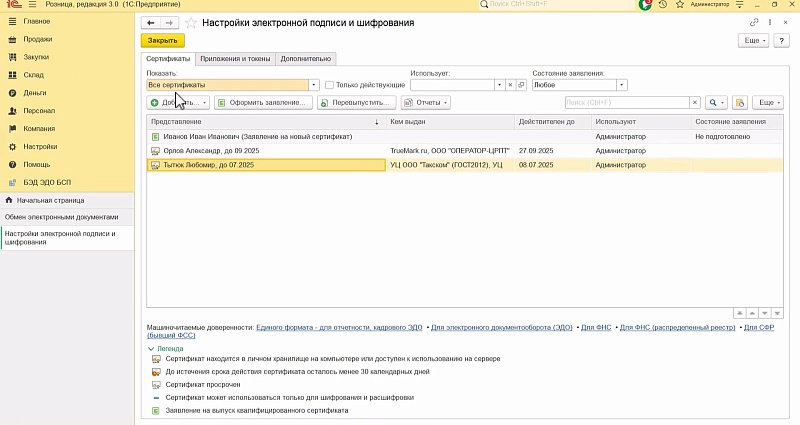Open Для ФНС (распределенный реестр) link
The width and height of the screenshot is (800, 425).
click(678, 328)
